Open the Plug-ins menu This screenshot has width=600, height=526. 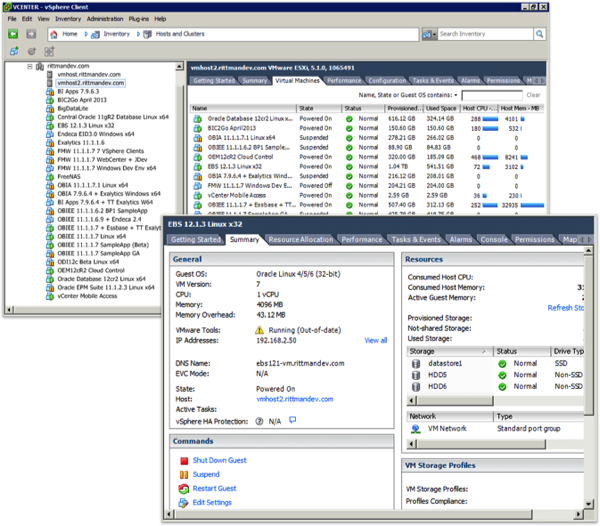click(139, 19)
